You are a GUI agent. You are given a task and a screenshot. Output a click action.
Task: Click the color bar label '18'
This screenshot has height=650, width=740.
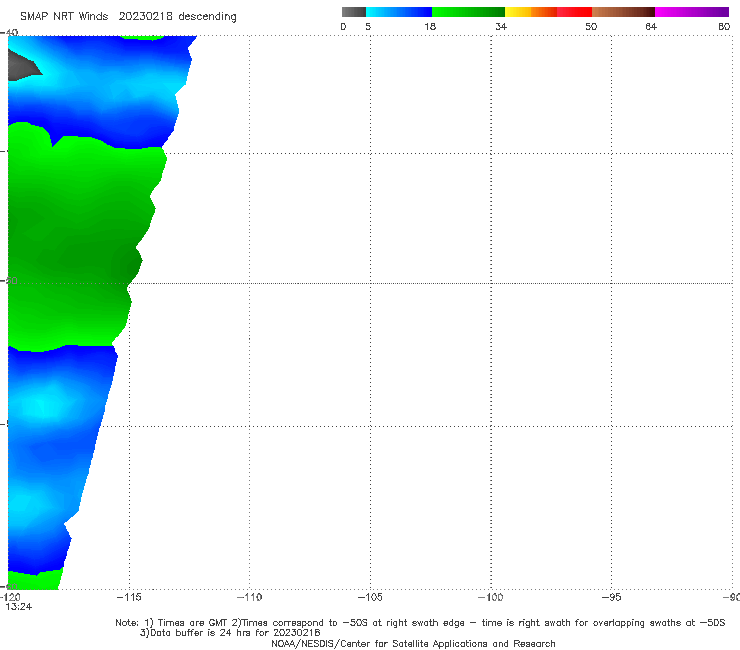coord(430,26)
